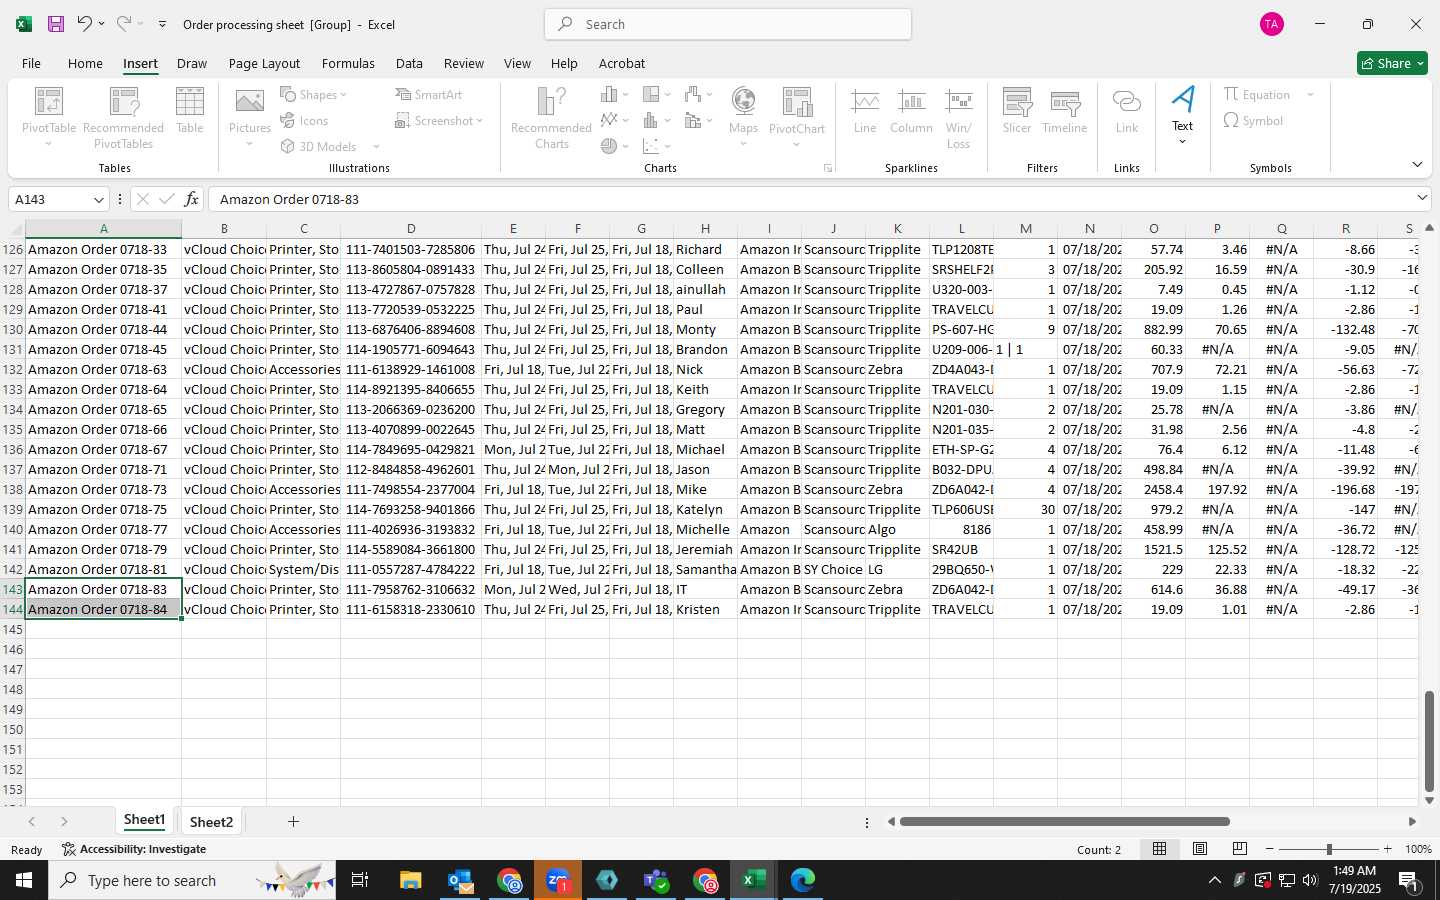Image resolution: width=1440 pixels, height=900 pixels.
Task: Select the Sheet1 tab
Action: tap(144, 820)
